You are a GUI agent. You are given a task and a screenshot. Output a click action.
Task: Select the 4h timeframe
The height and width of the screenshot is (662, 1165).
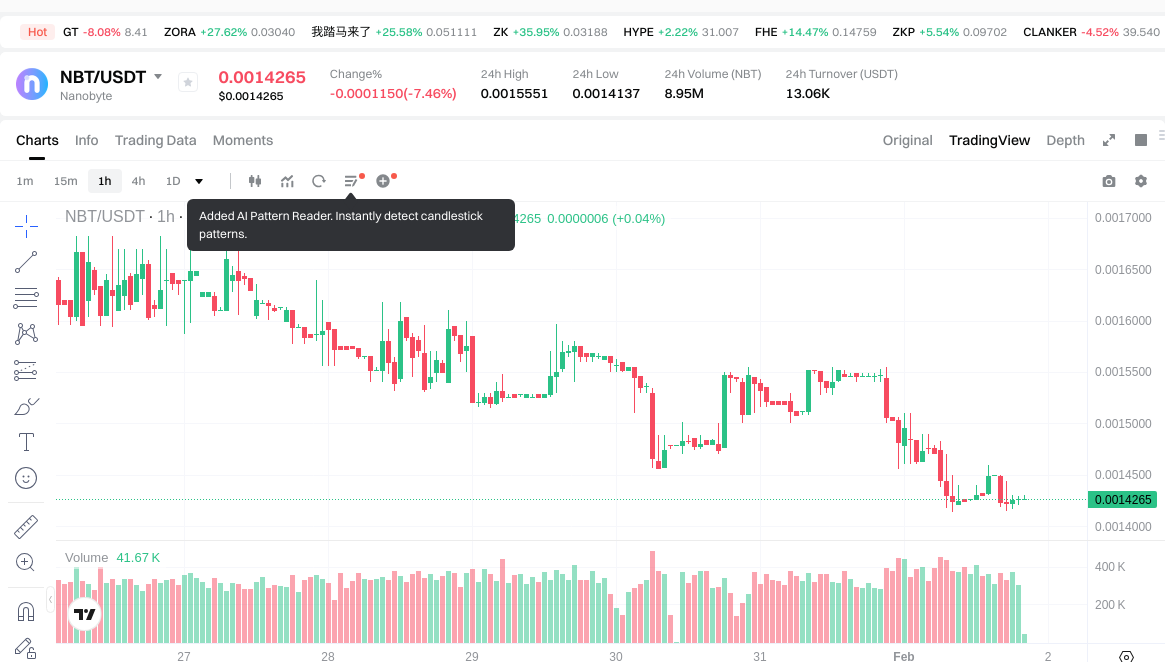pos(138,181)
